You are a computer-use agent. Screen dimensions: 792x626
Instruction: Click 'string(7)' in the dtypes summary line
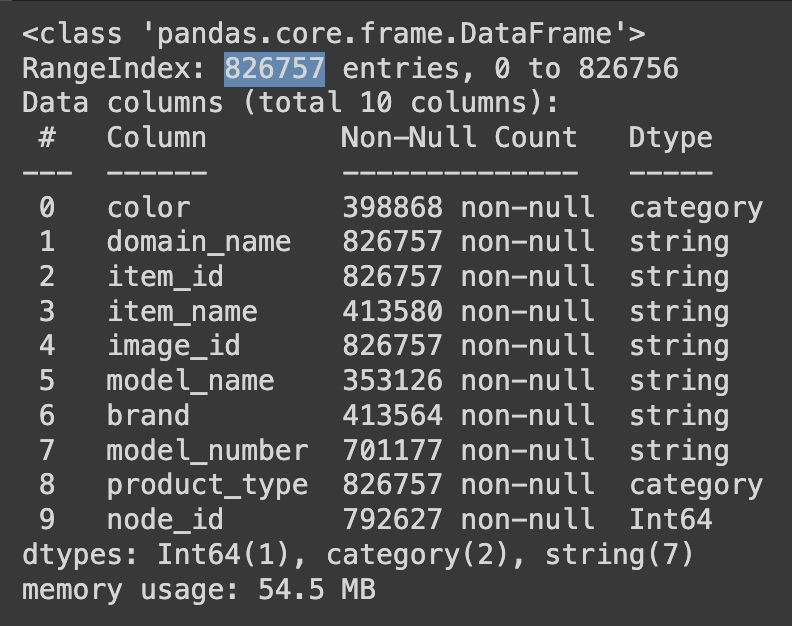point(619,555)
